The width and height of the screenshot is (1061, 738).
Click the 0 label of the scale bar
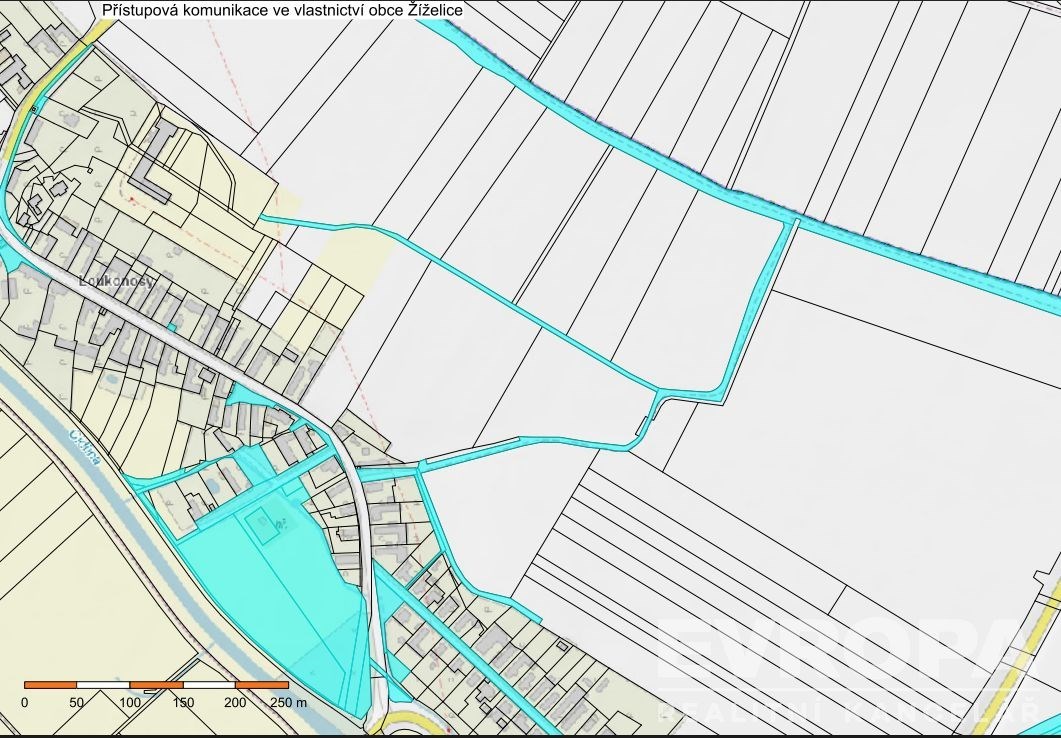pos(24,704)
